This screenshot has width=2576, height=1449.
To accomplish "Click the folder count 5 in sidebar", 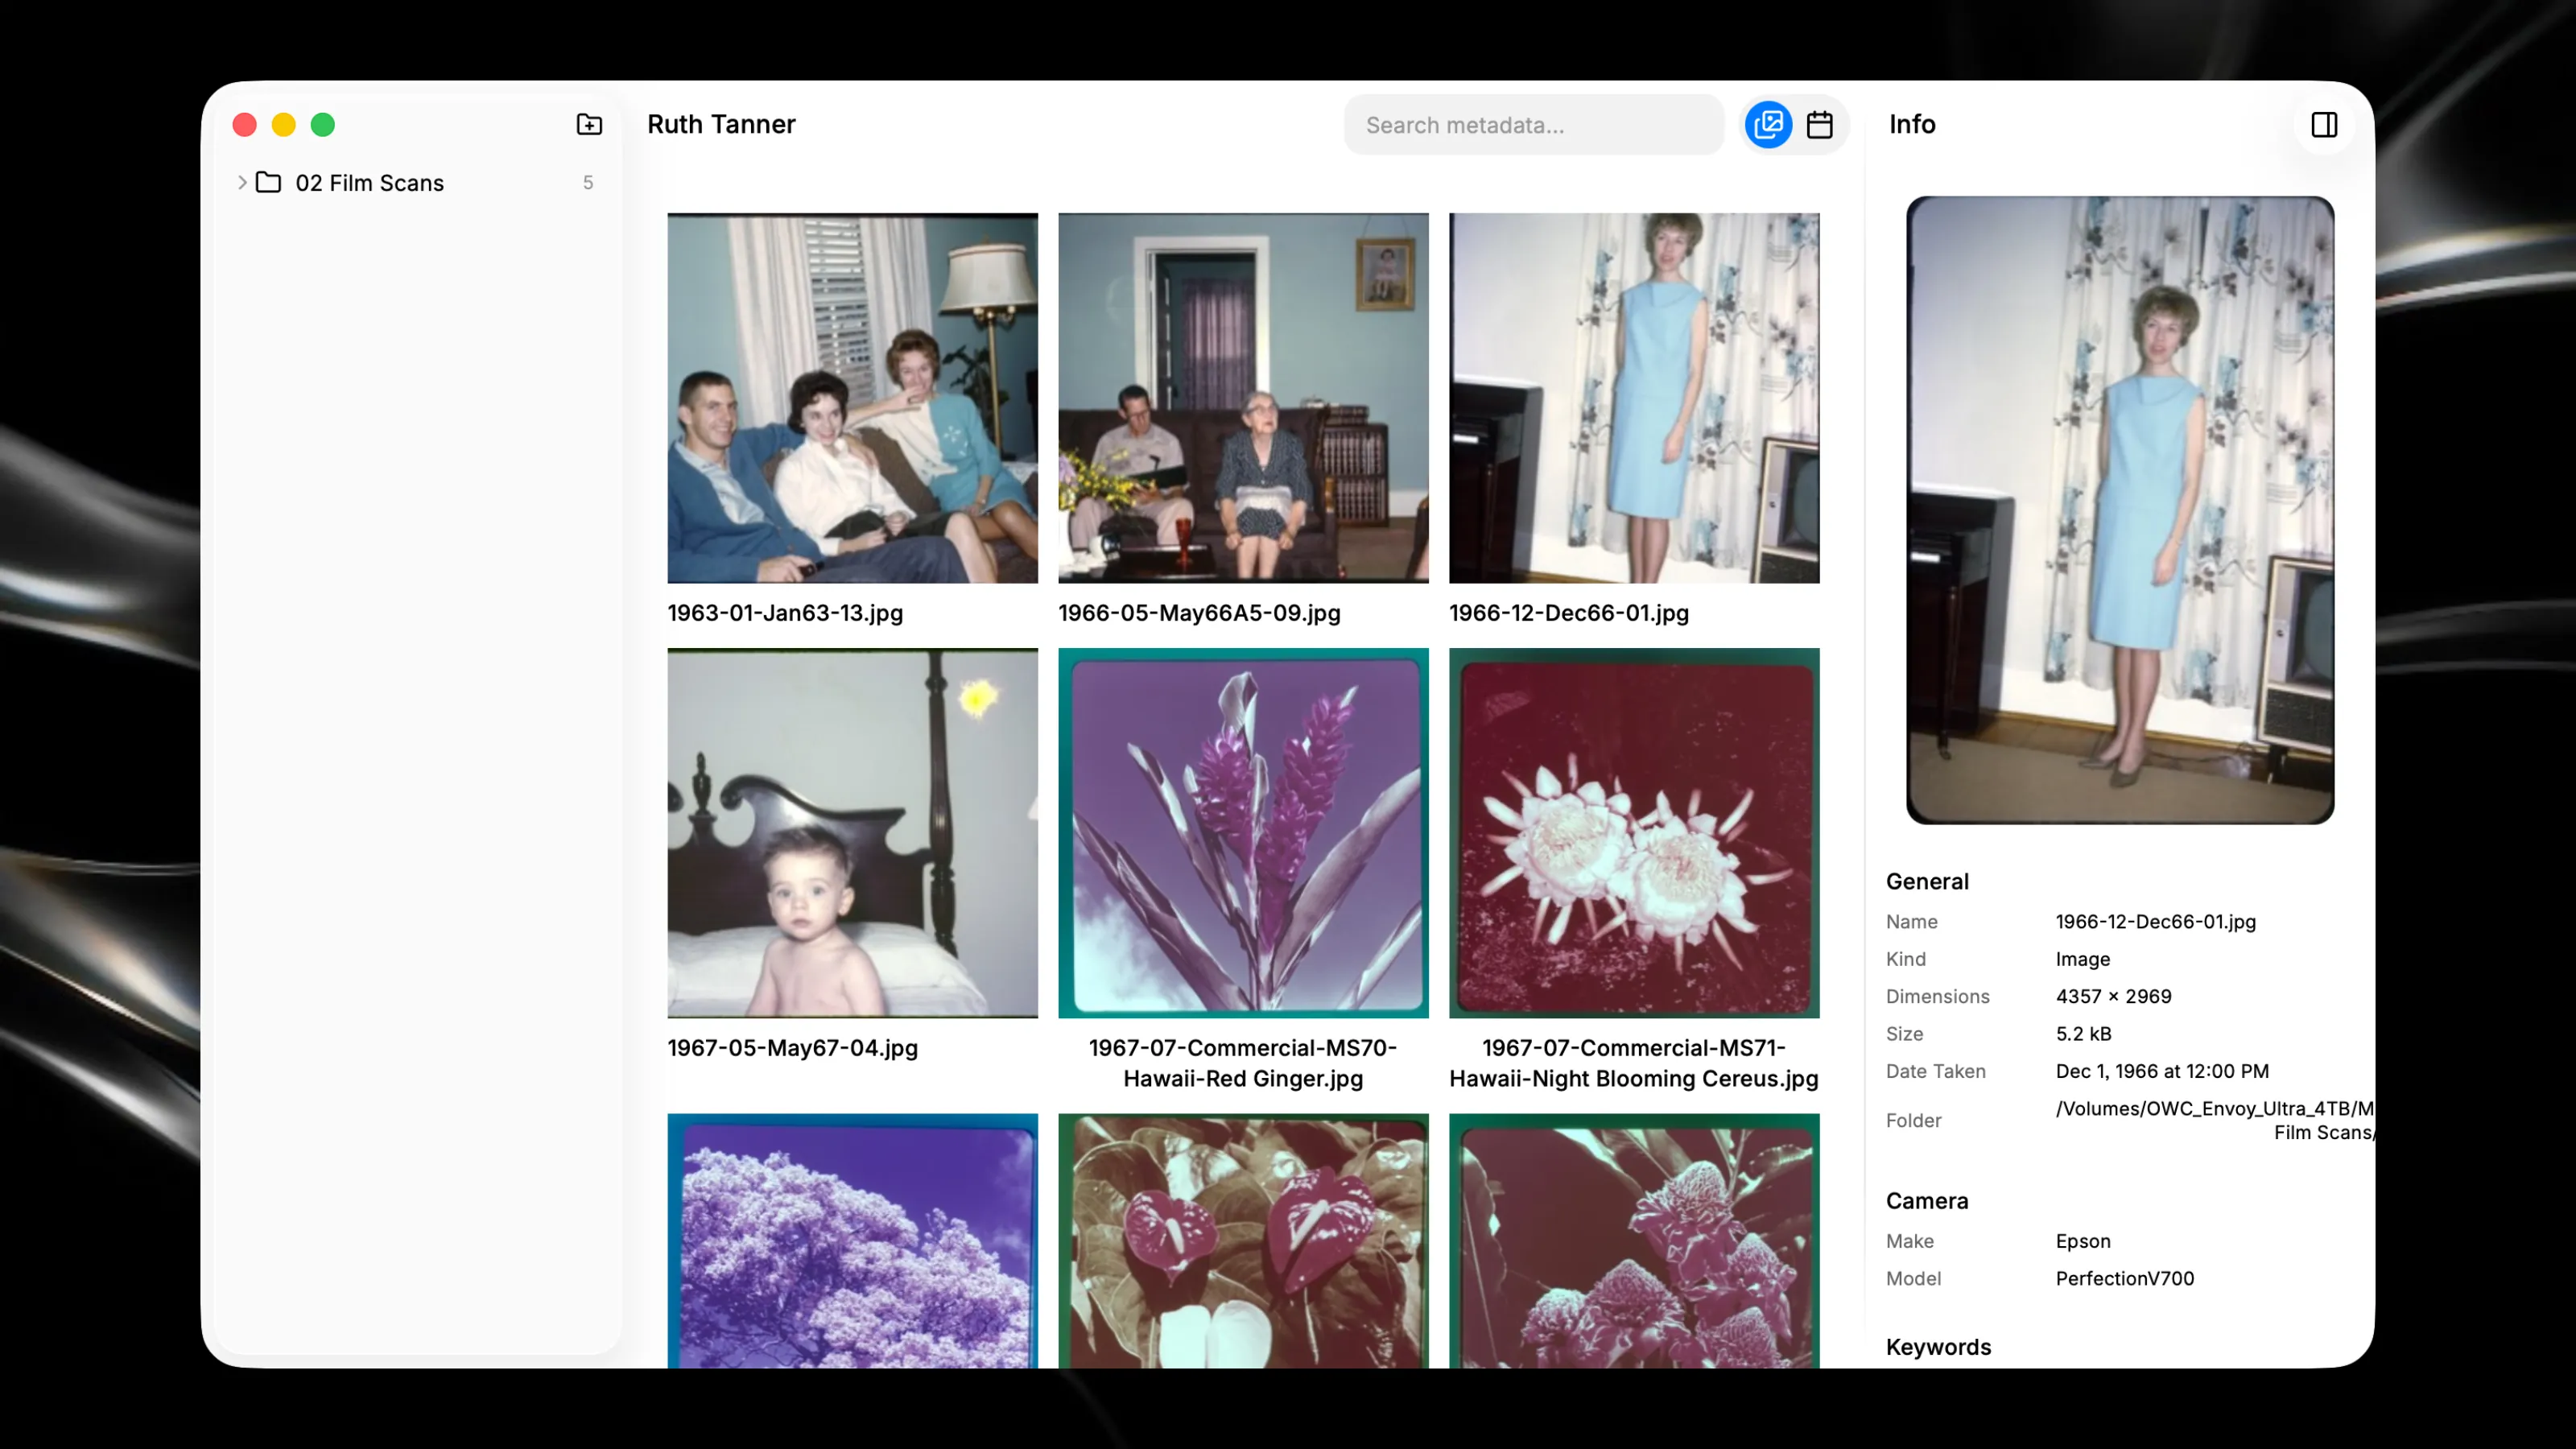I will (588, 182).
